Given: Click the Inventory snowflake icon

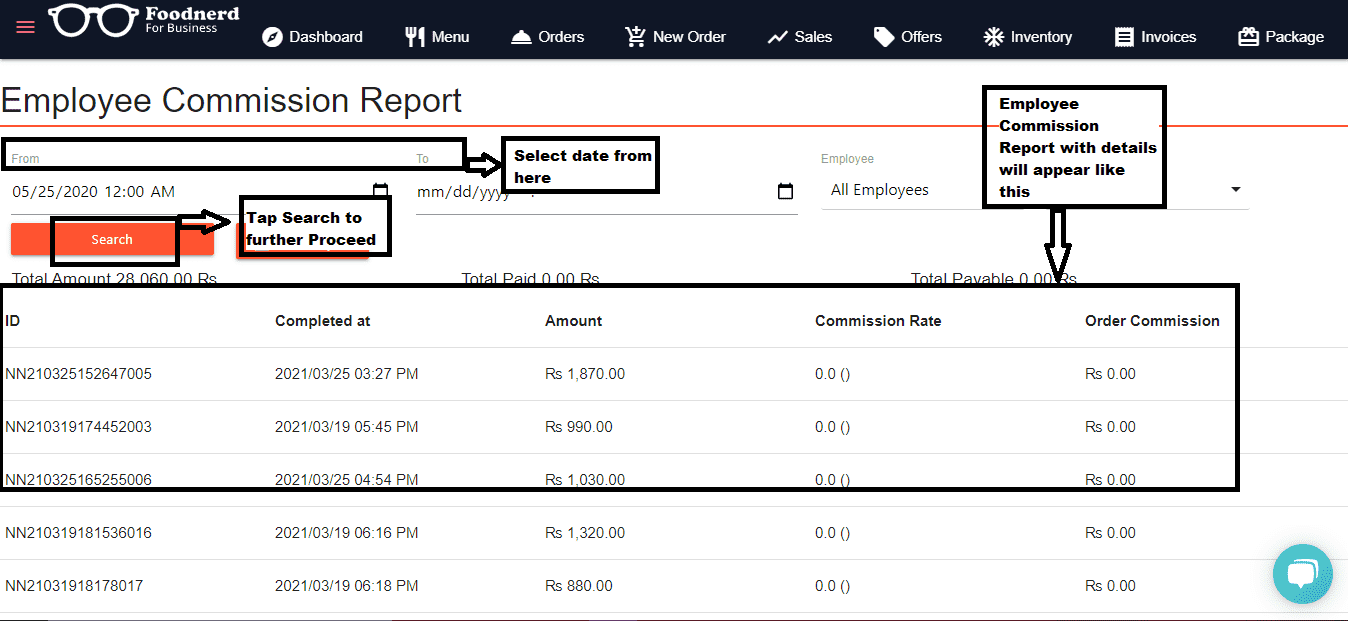Looking at the screenshot, I should tap(993, 37).
